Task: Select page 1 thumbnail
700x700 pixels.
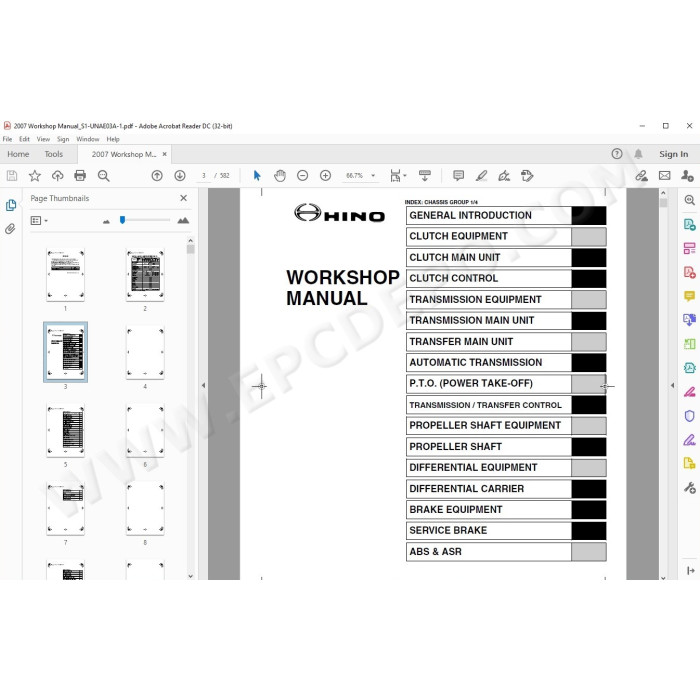Action: (66, 275)
